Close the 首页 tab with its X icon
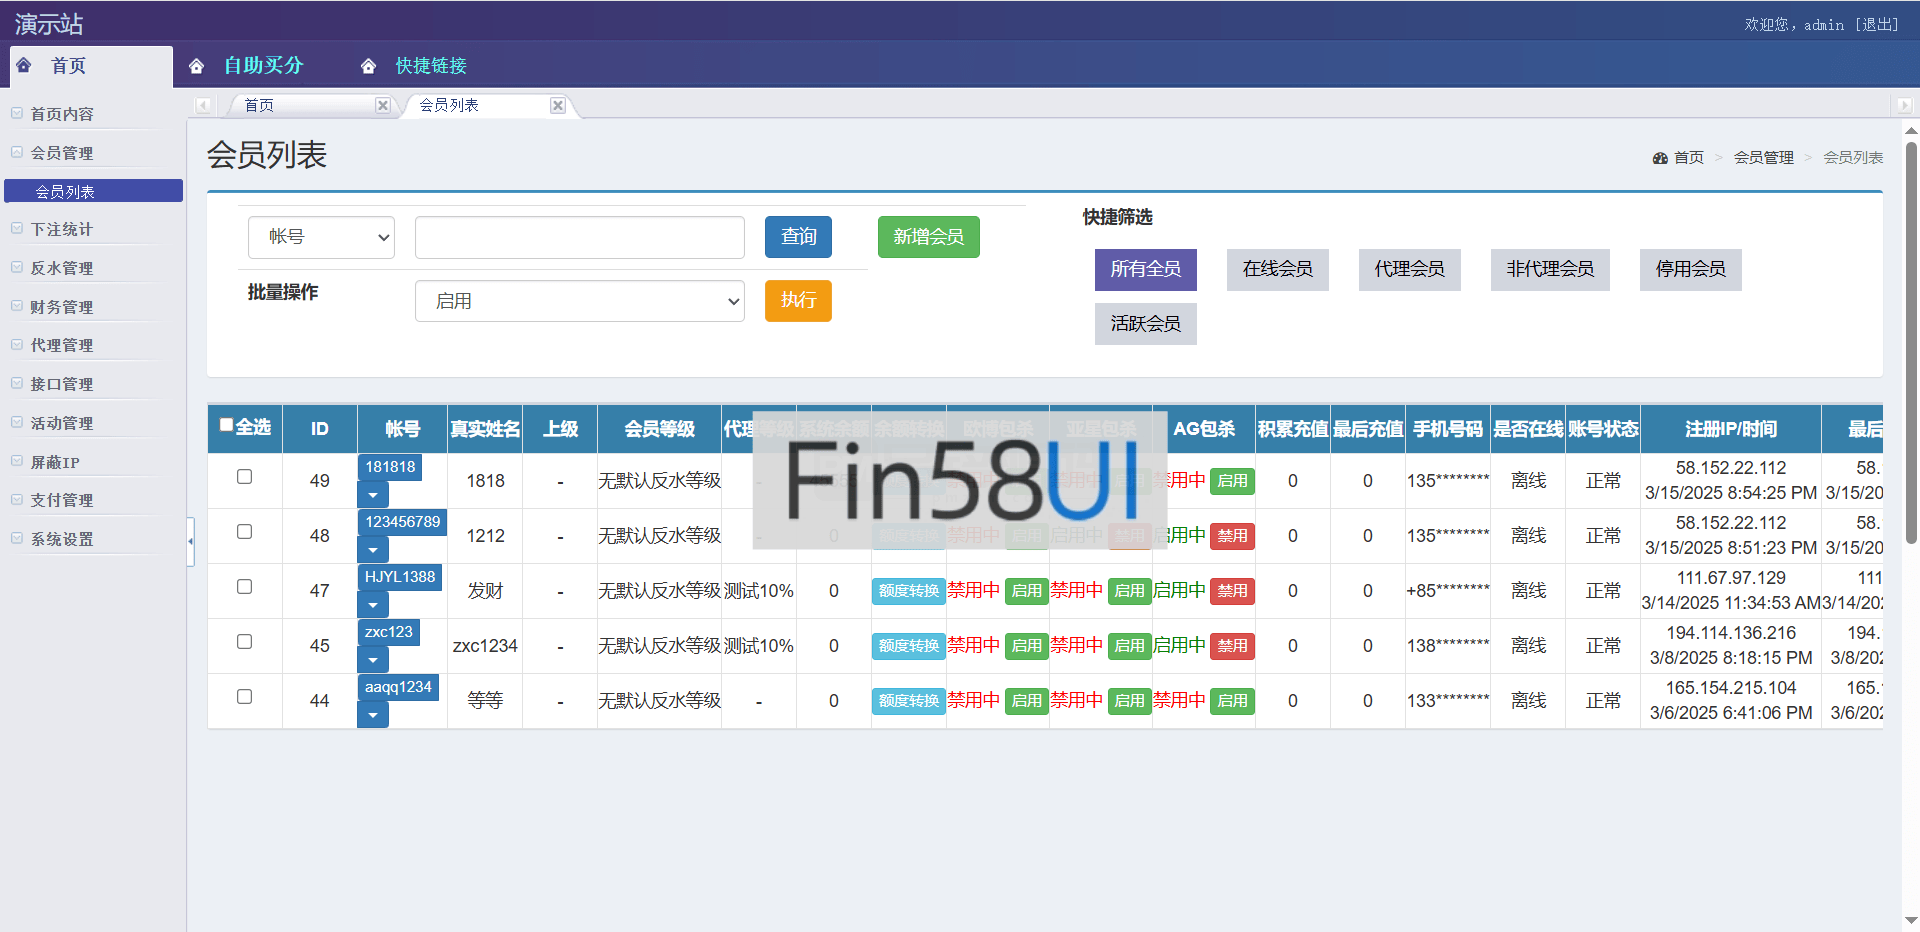1920x932 pixels. [x=382, y=105]
